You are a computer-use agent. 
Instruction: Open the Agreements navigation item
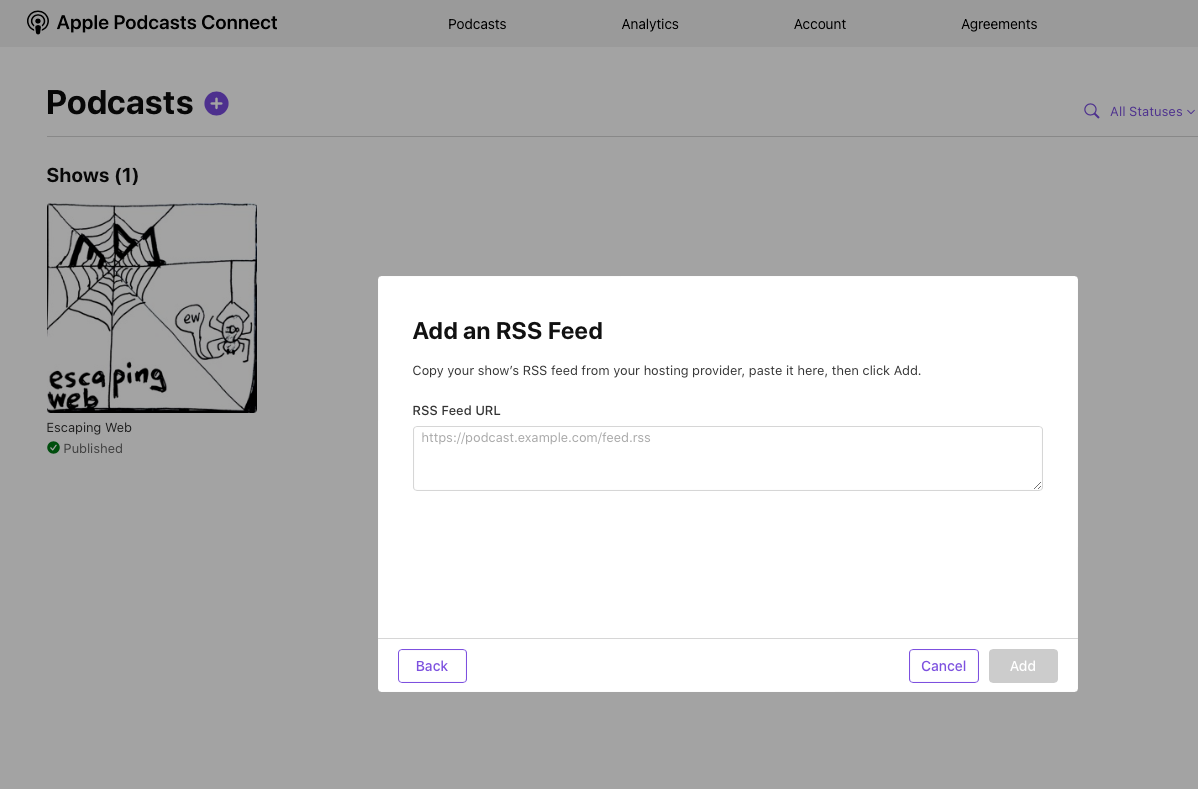(x=999, y=24)
